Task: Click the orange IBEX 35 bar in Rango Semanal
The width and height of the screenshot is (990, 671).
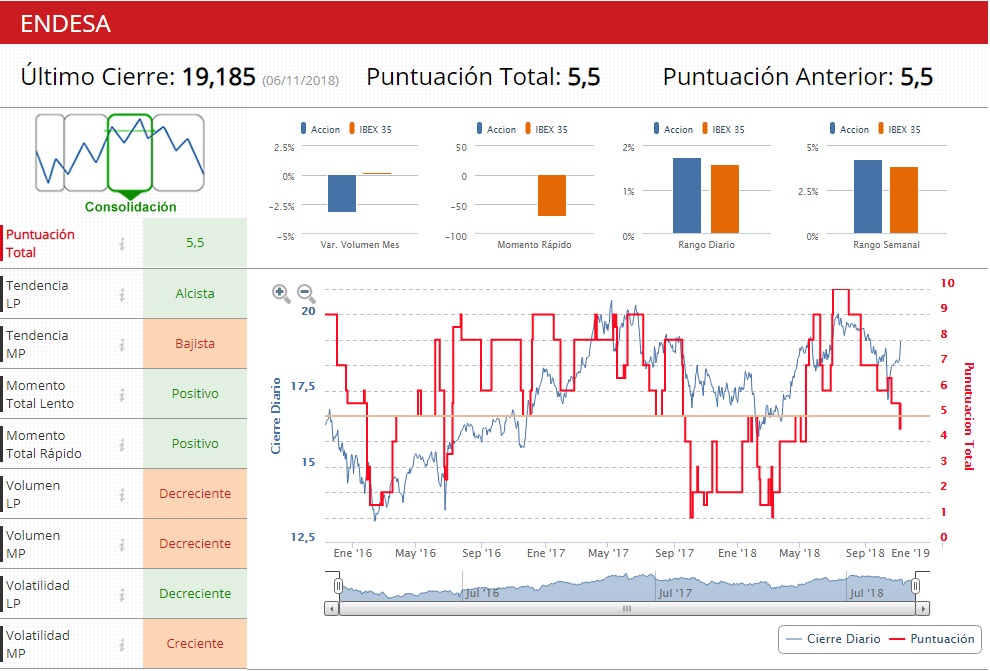Action: pos(904,200)
